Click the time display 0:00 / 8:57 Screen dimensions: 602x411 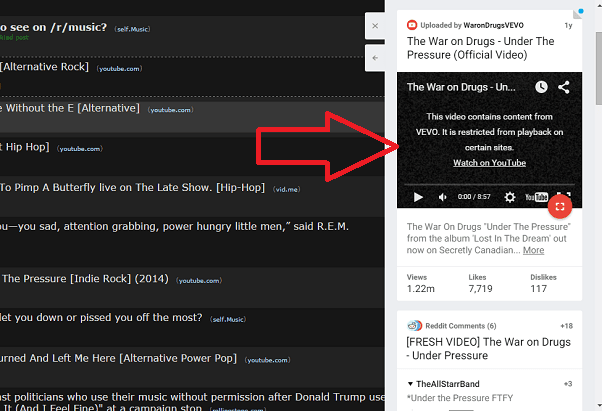tap(474, 197)
